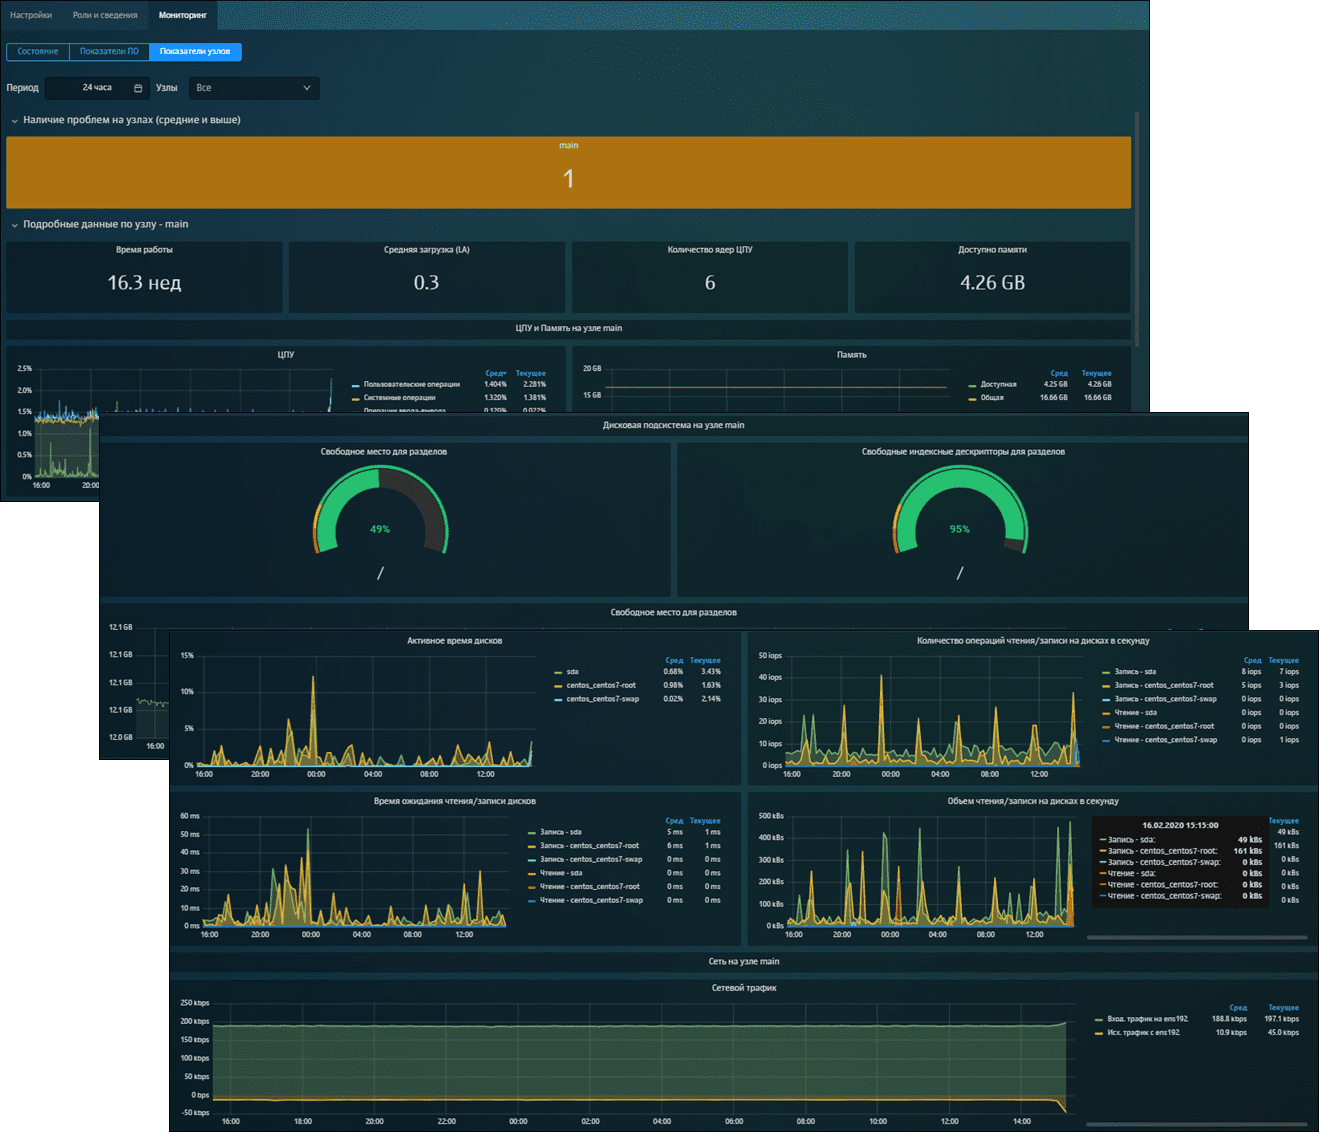The height and width of the screenshot is (1136, 1321).
Task: Toggle 'Вход. трафик на ens192' series in the legend
Action: 1148,1019
